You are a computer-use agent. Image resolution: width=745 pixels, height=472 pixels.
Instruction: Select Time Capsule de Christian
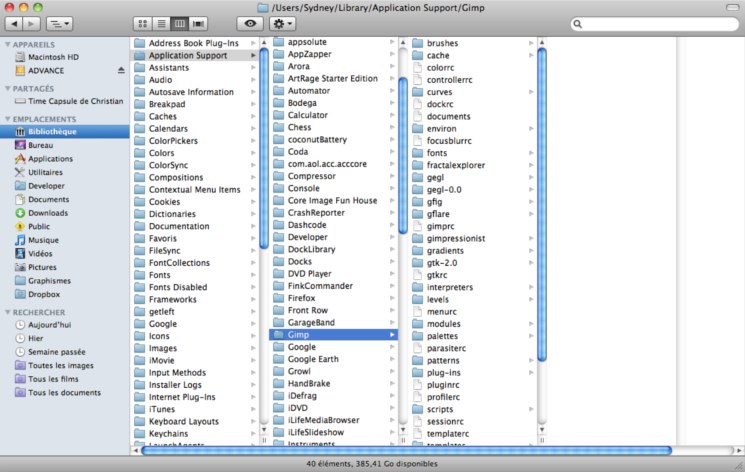pyautogui.click(x=75, y=101)
